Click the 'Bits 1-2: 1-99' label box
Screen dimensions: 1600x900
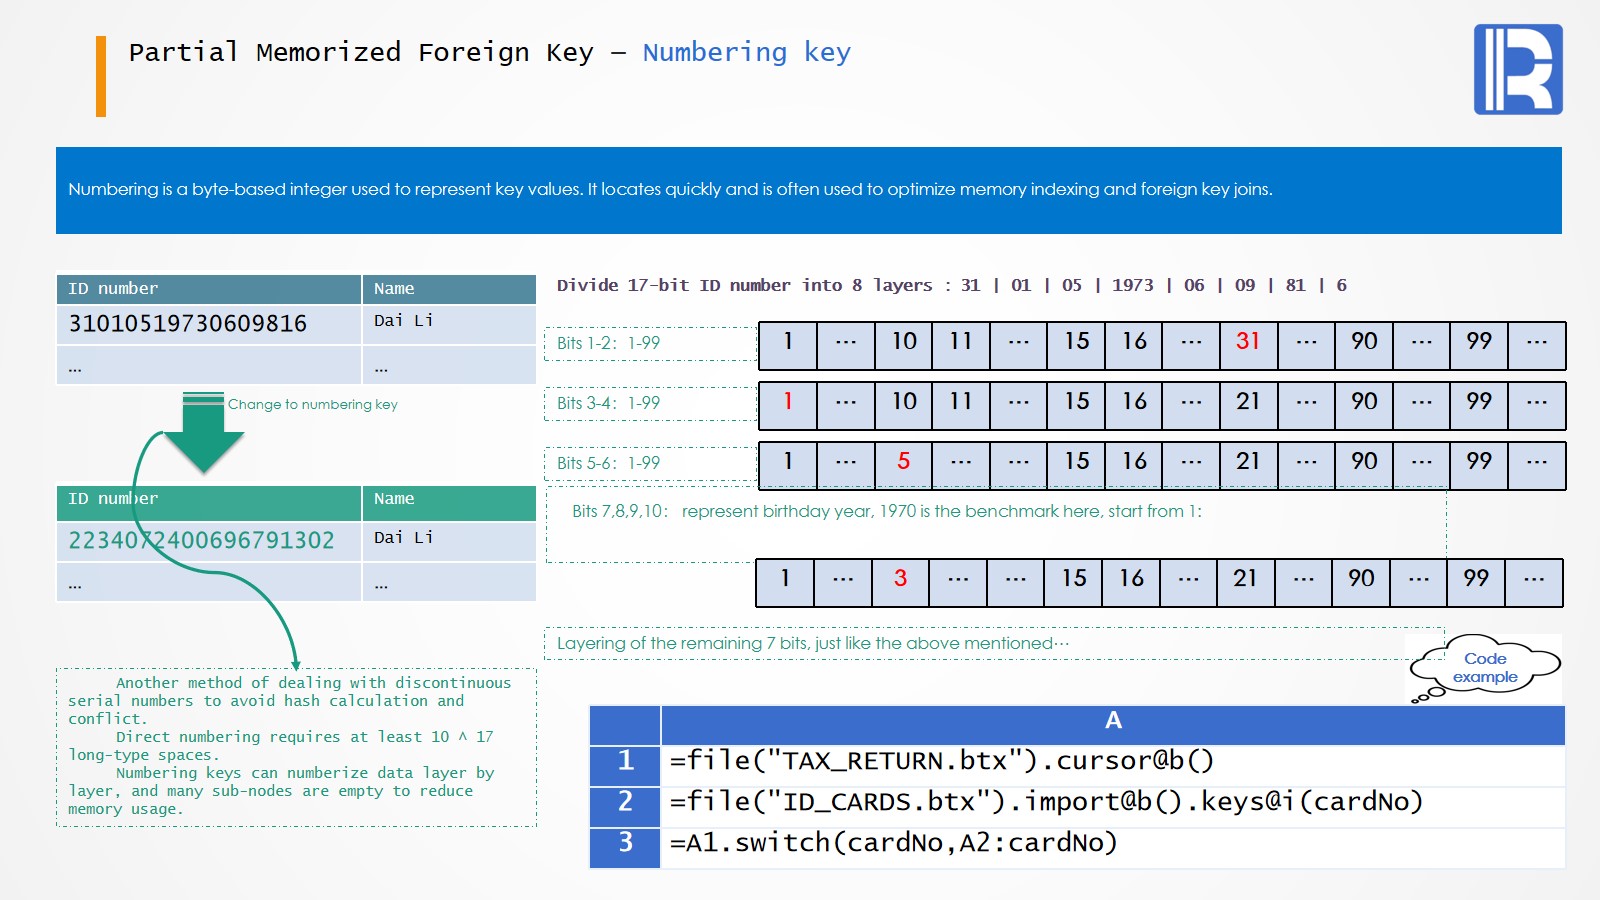pos(650,343)
